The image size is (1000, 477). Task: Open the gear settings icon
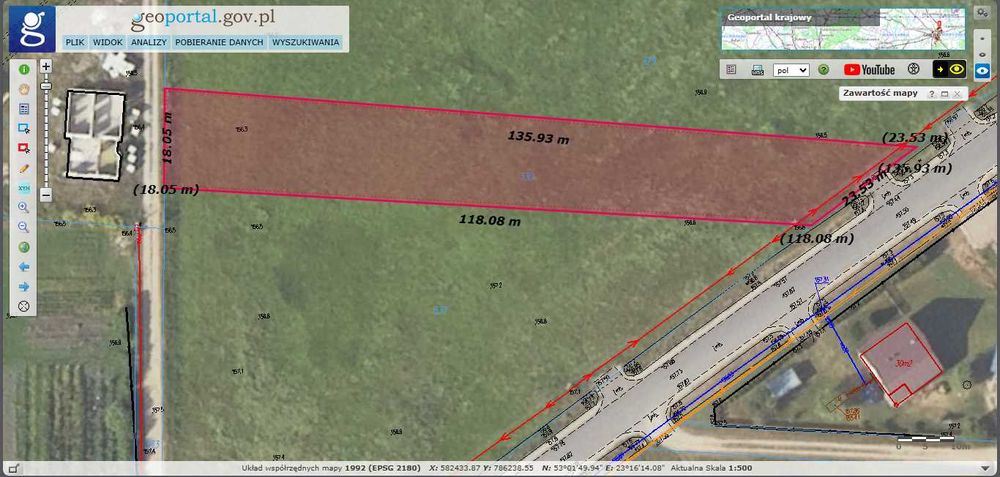tap(982, 13)
